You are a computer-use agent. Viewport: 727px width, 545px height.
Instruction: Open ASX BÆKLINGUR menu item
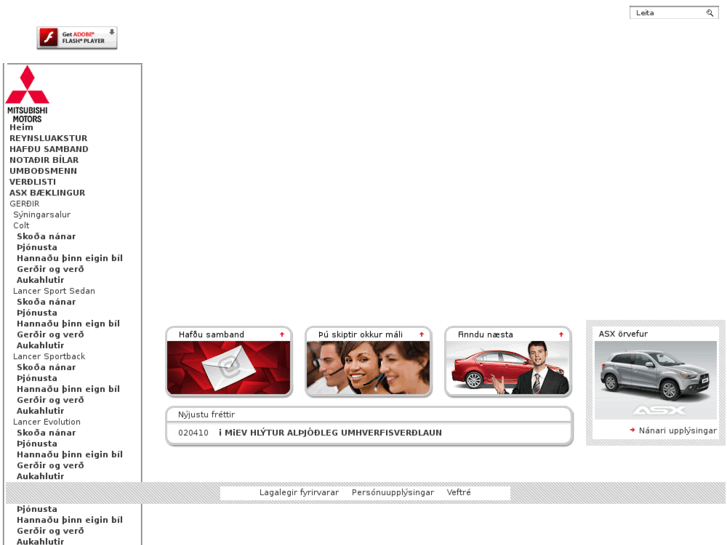coord(47,193)
